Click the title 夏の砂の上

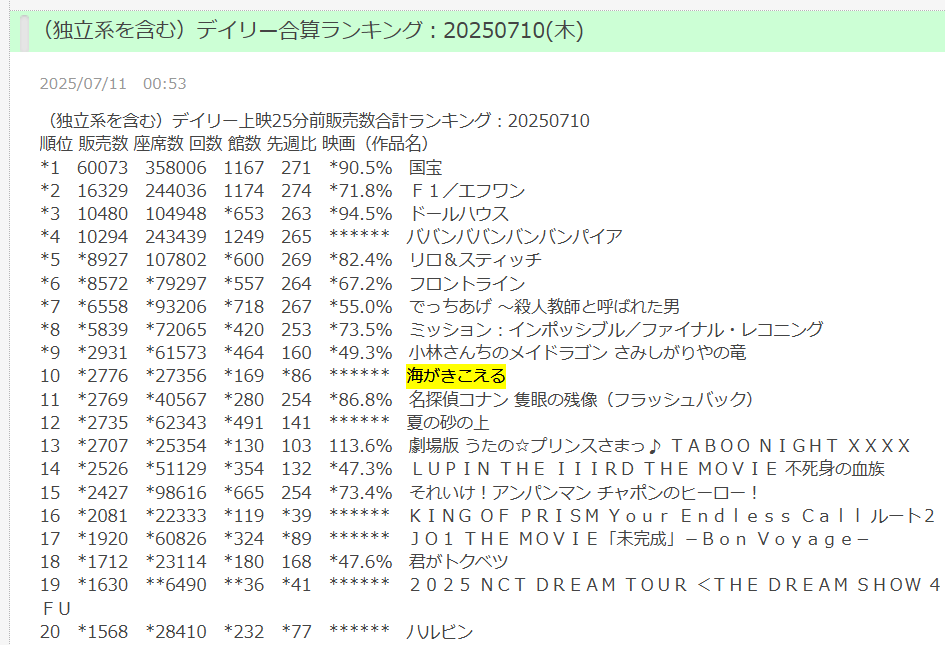[448, 423]
